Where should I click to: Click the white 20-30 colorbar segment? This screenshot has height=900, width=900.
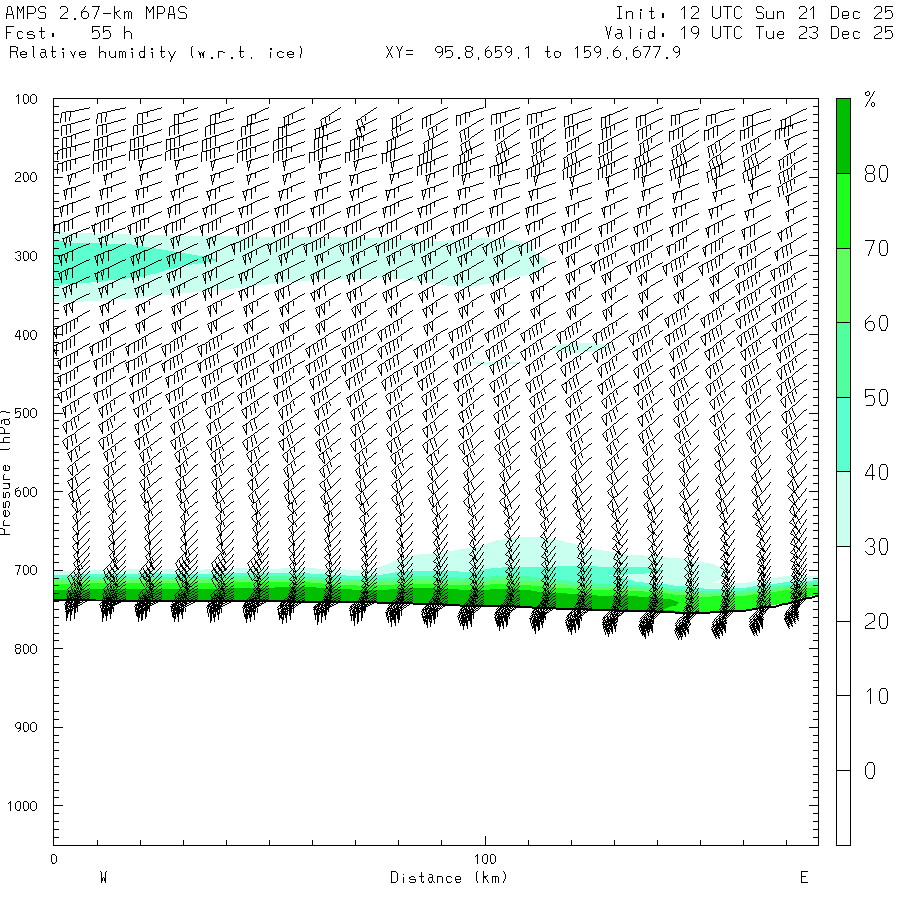(x=843, y=584)
